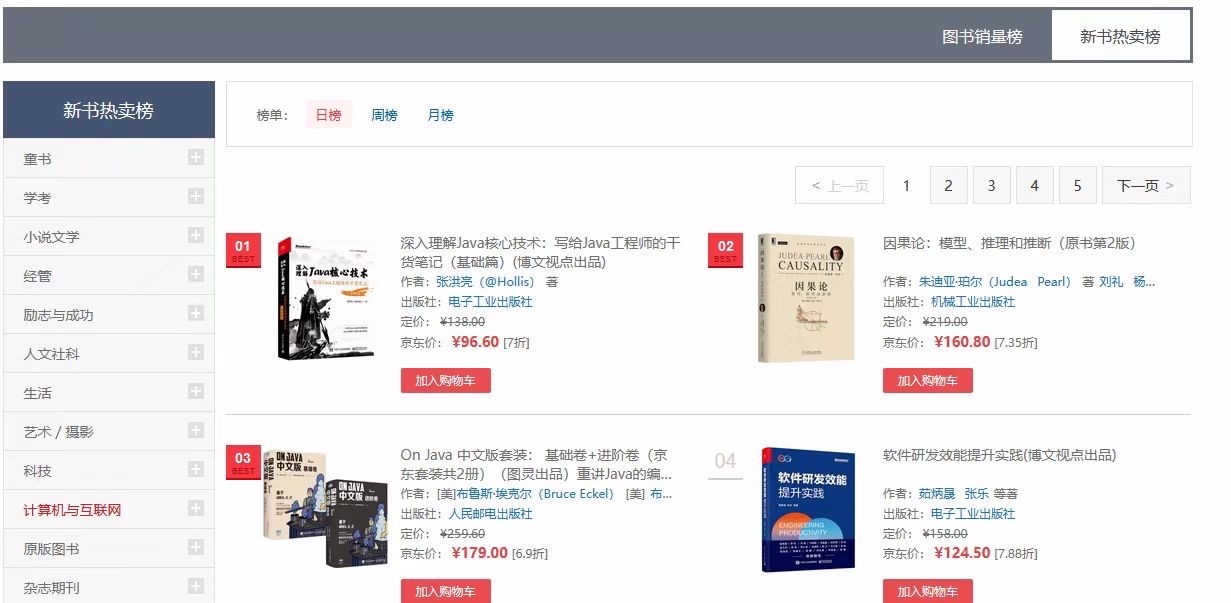
Task: Select the 日榜 ranking filter
Action: click(x=328, y=115)
